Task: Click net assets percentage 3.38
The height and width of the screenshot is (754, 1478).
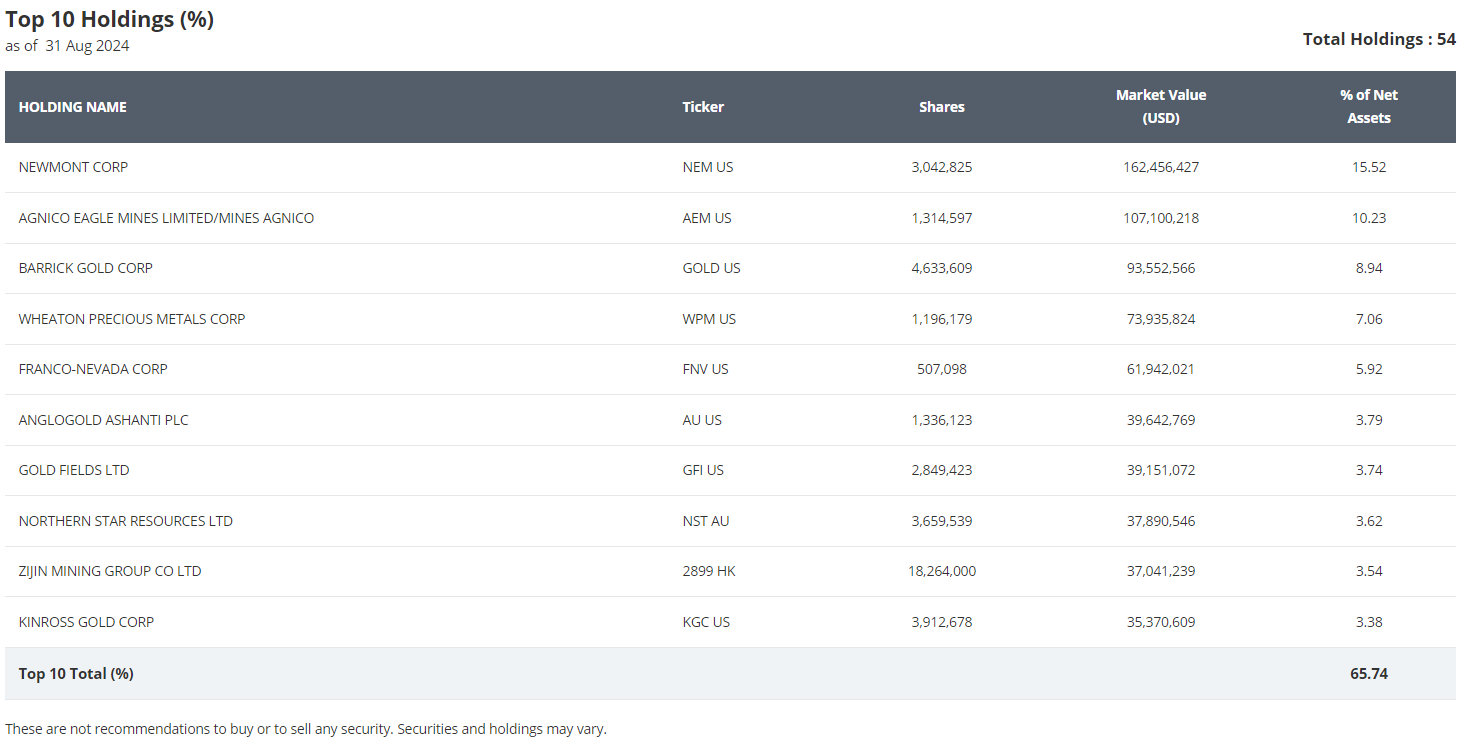Action: point(1369,622)
